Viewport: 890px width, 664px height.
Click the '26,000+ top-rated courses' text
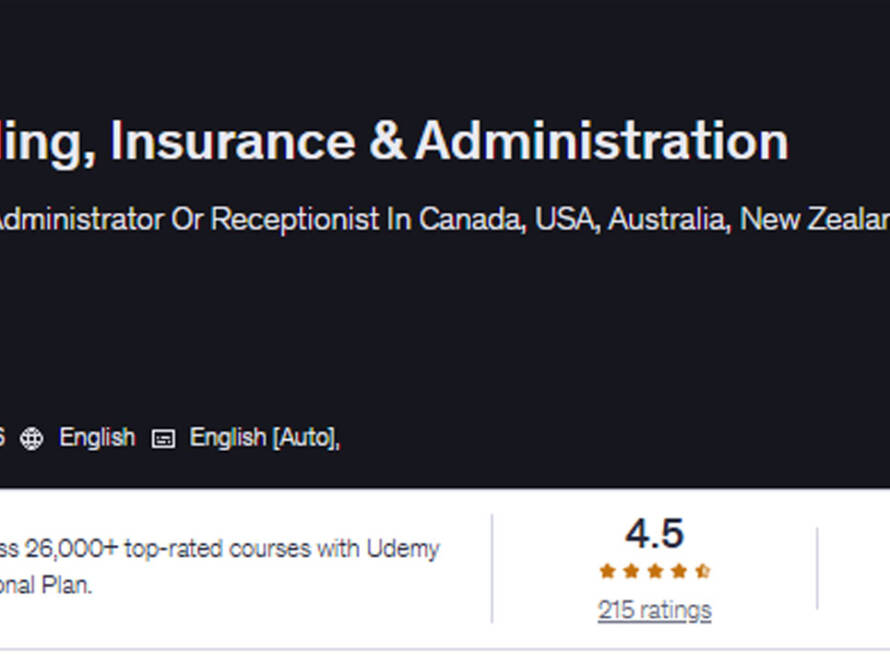168,549
